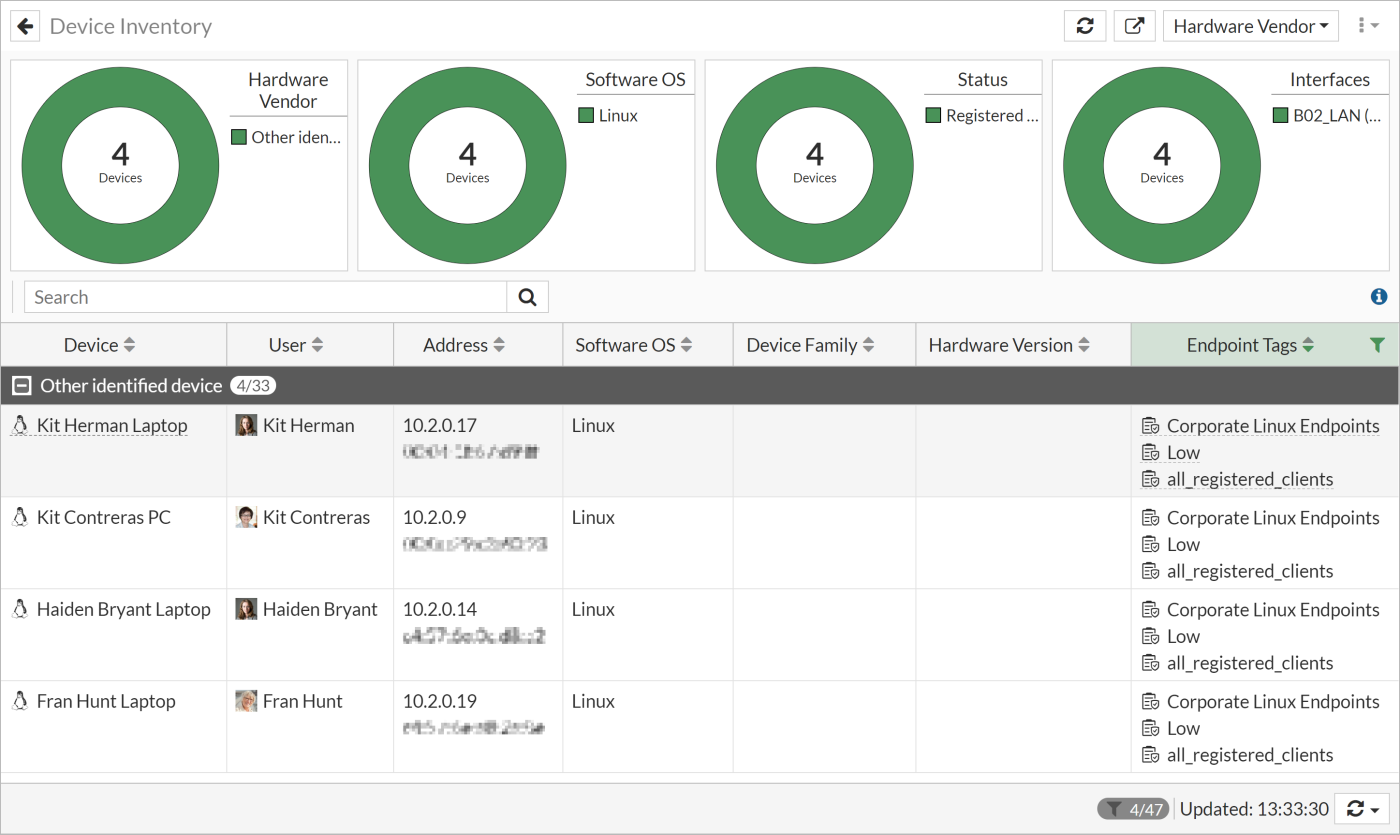Click Kit Contreras PC's Linux penguin icon
Viewport: 1400px width, 835px height.
(x=19, y=517)
